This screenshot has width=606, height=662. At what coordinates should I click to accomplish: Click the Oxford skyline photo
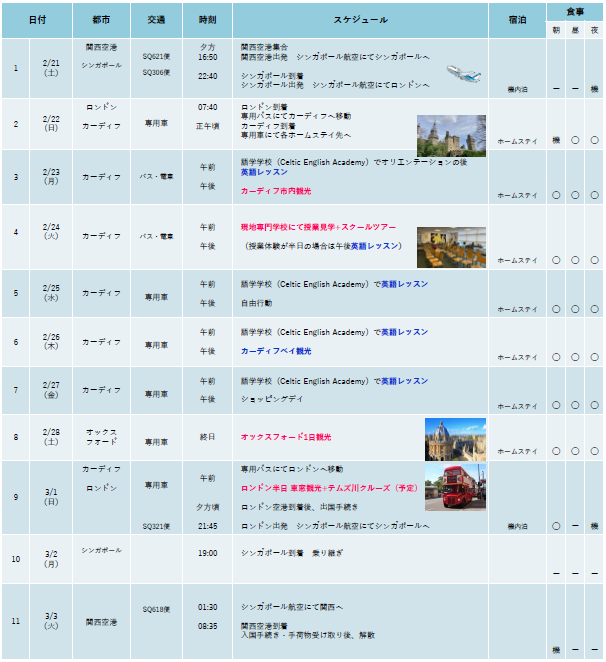(x=455, y=439)
